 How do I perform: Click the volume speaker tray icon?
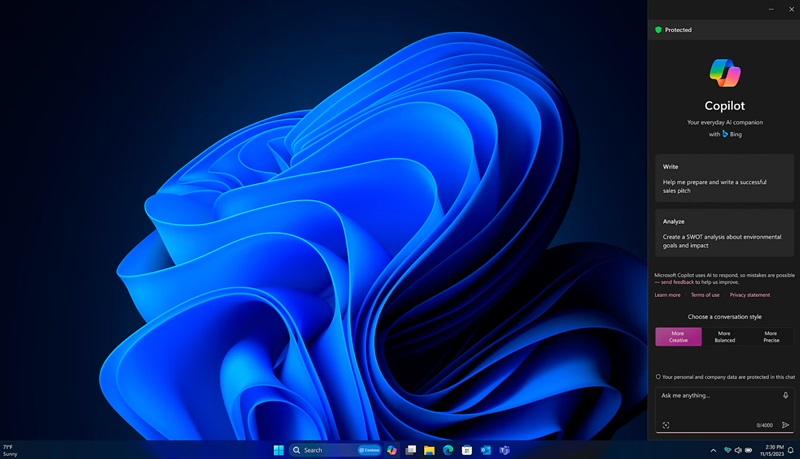738,450
